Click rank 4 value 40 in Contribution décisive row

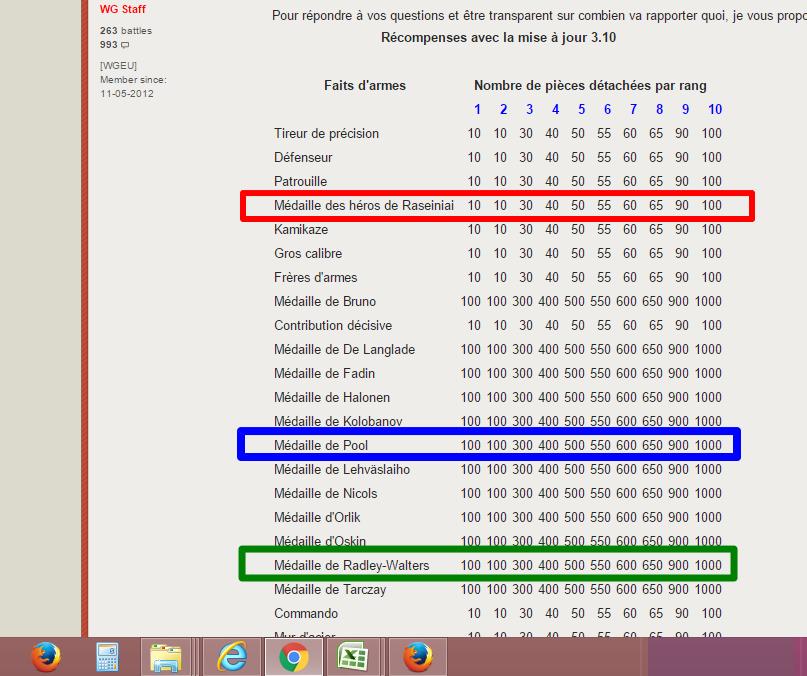click(x=552, y=325)
